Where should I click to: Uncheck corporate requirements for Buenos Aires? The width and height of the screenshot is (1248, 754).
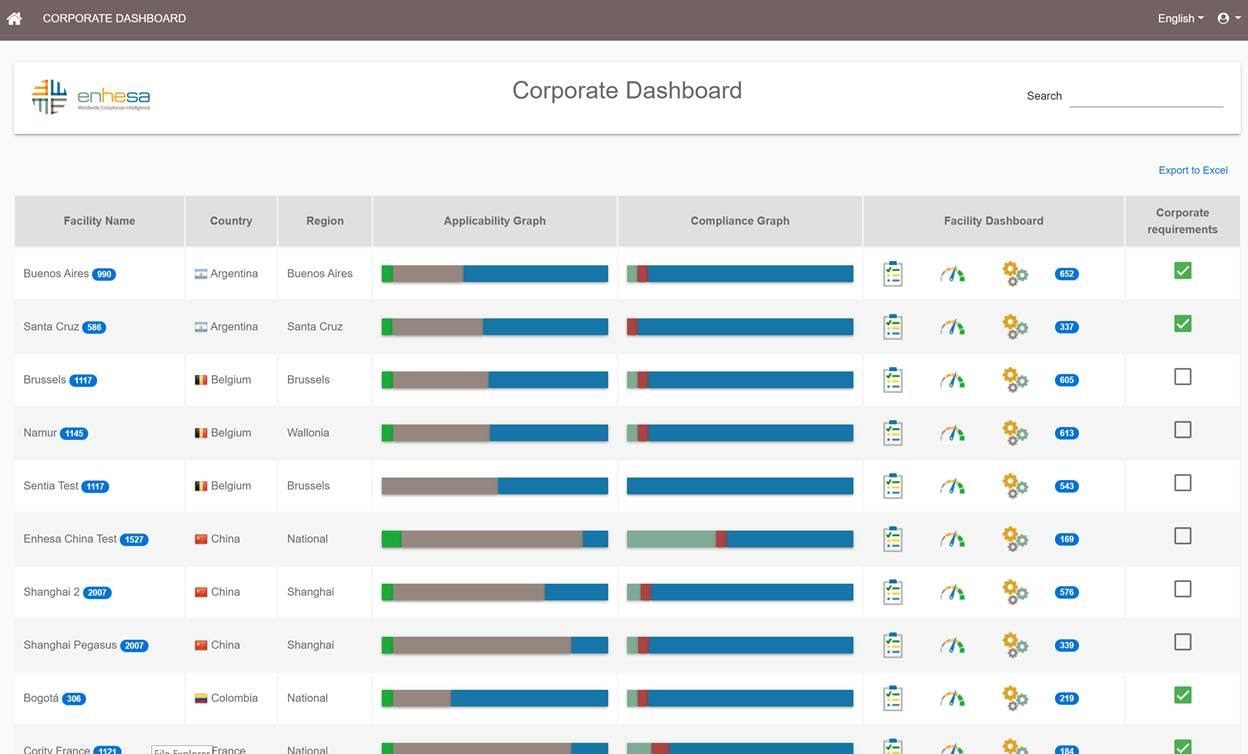pos(1183,271)
